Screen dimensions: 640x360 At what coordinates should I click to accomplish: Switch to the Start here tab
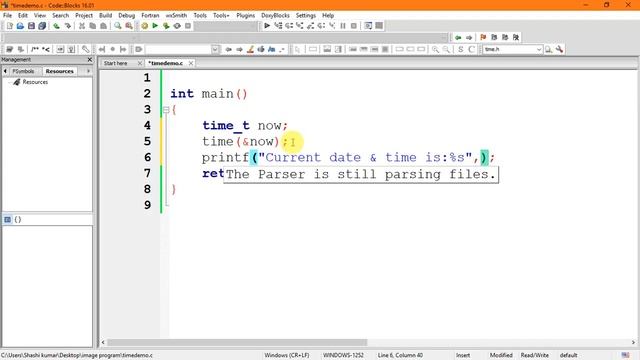point(116,63)
